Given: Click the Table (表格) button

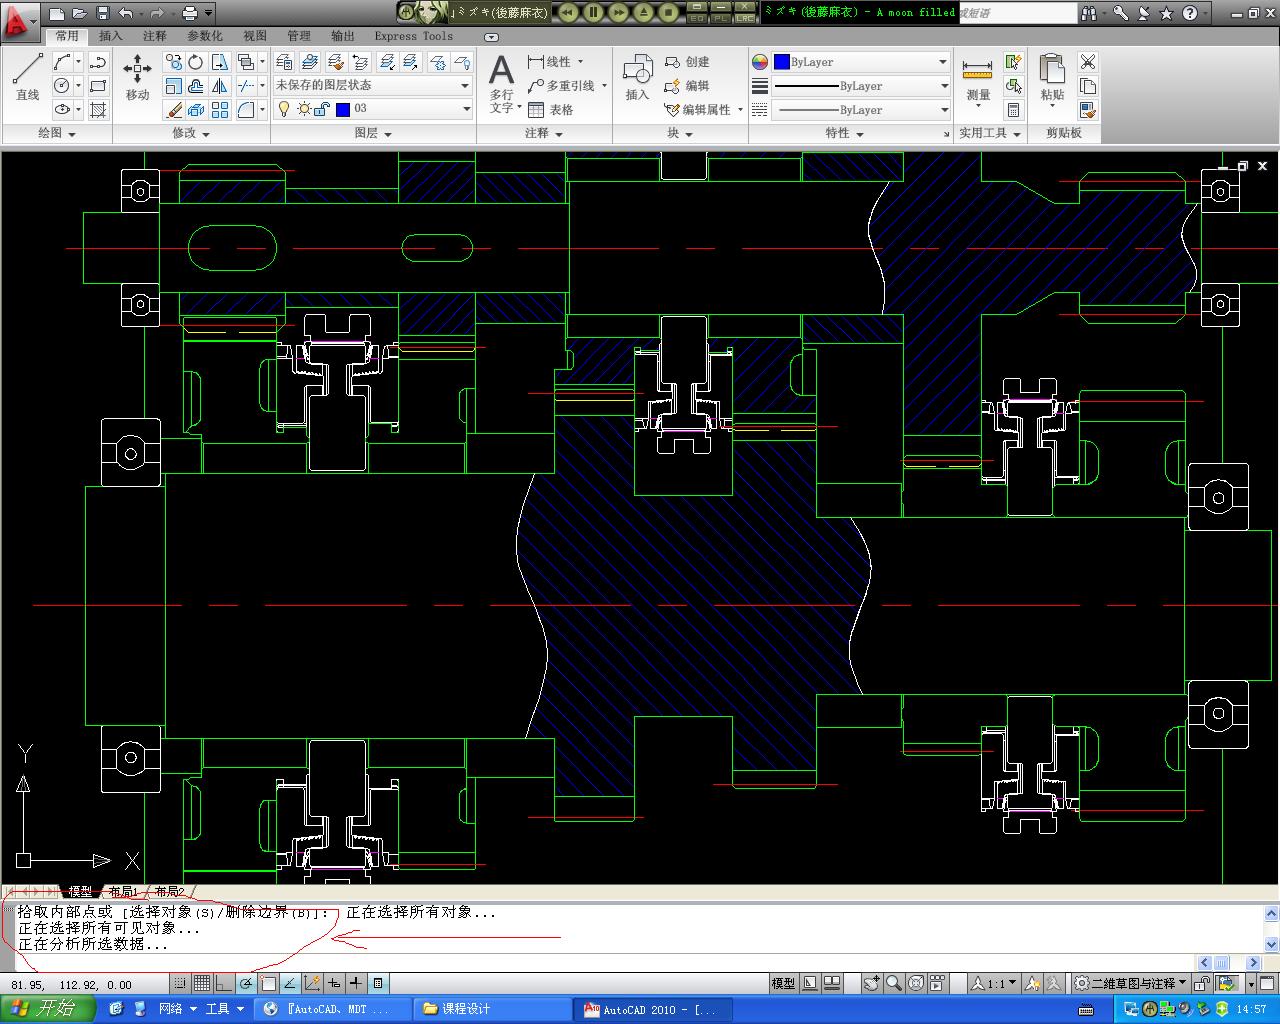Looking at the screenshot, I should click(x=551, y=110).
